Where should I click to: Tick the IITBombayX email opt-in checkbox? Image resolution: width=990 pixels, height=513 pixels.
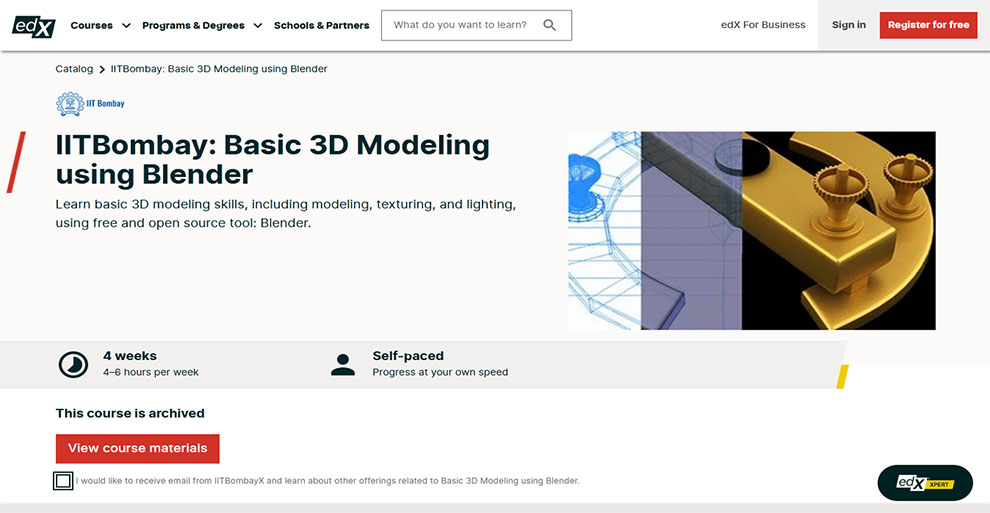pyautogui.click(x=64, y=481)
